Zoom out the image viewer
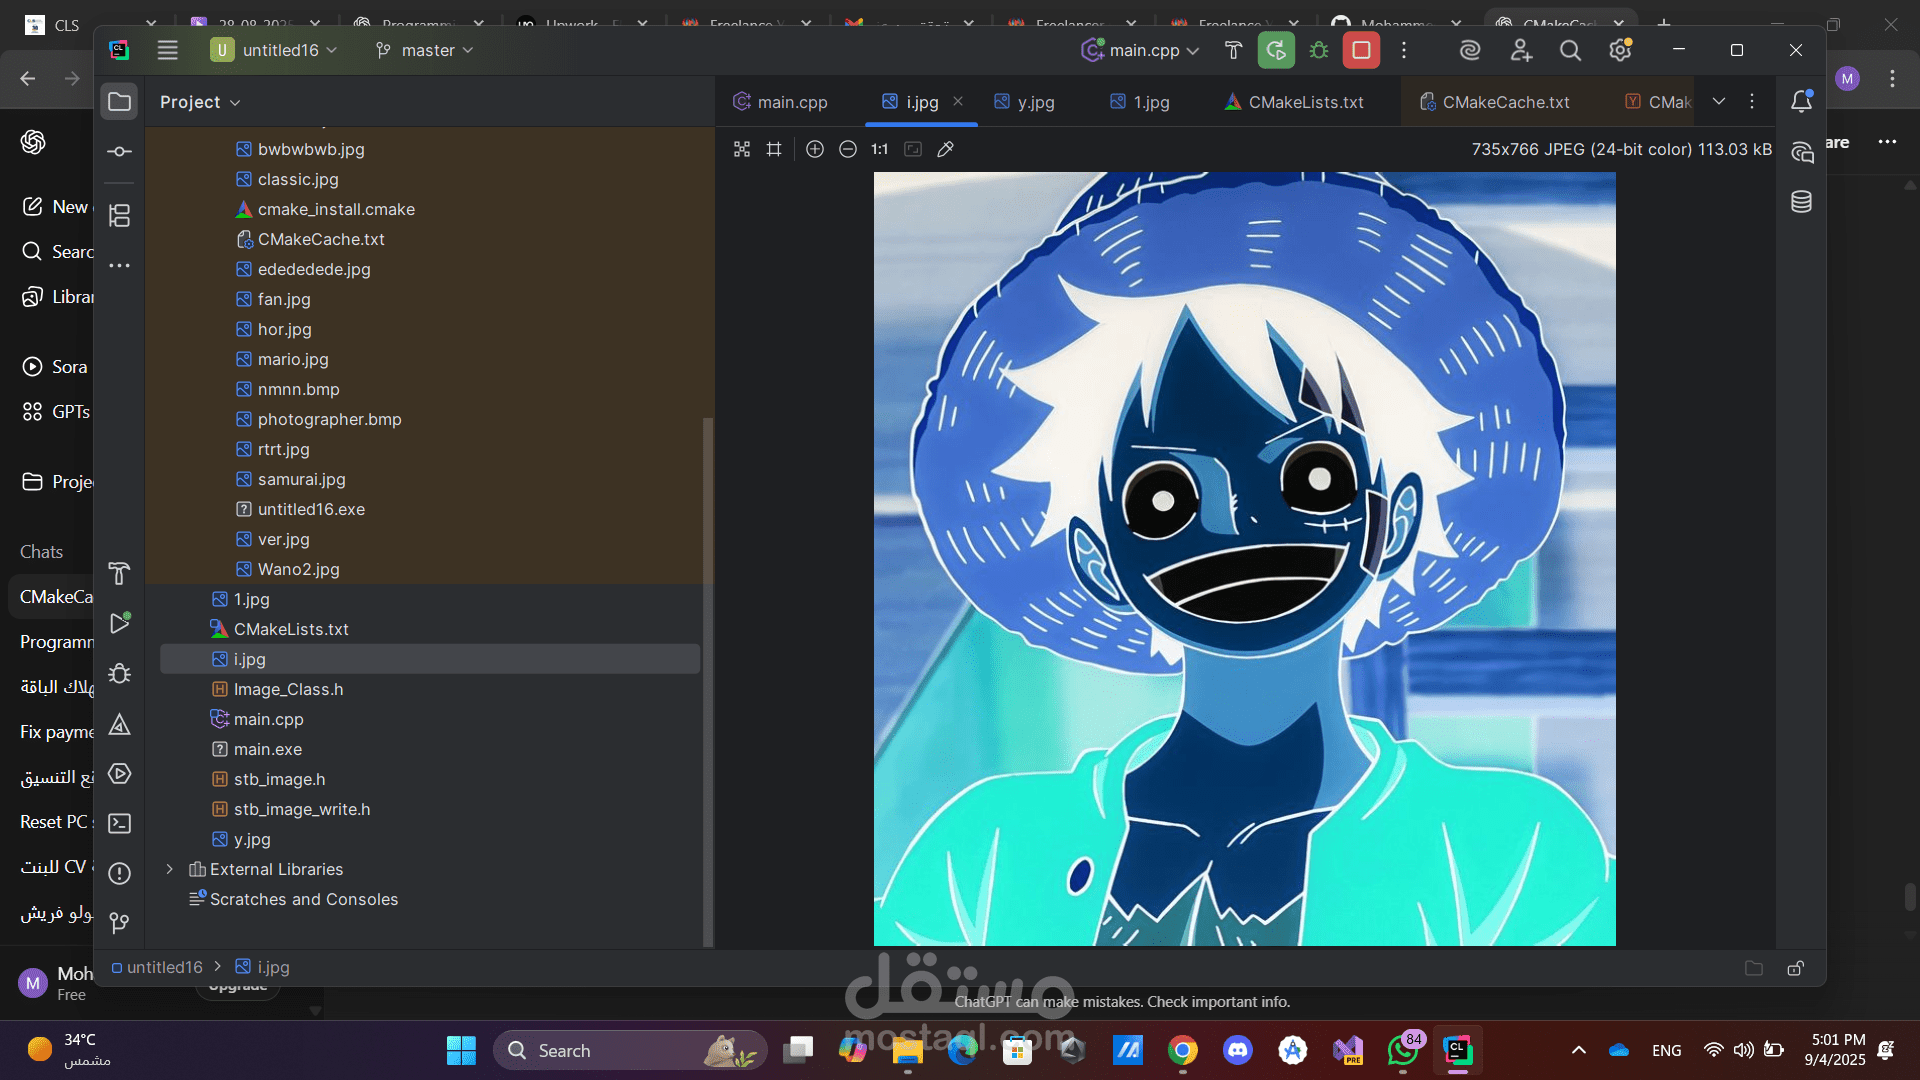The height and width of the screenshot is (1080, 1920). 848,149
